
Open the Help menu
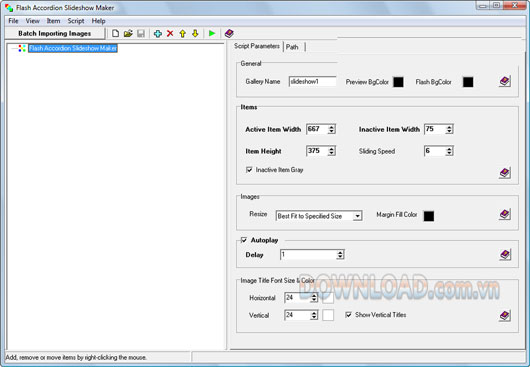(98, 21)
